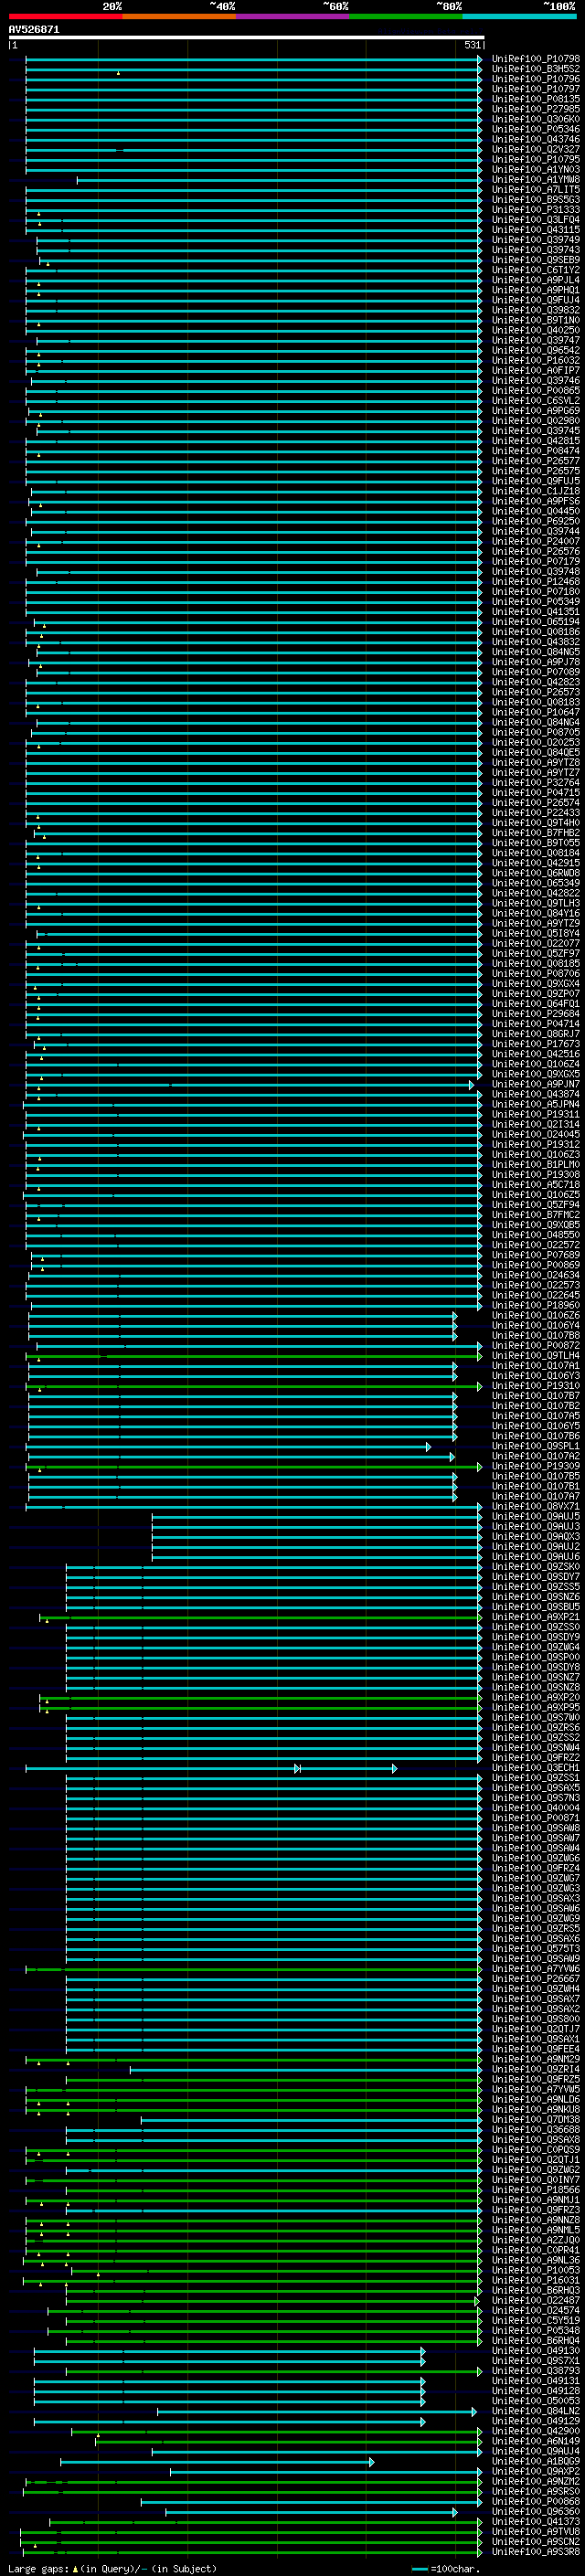Click the cyan ~100% legend color segment
Screen dimensions: 585x2576
tap(520, 16)
